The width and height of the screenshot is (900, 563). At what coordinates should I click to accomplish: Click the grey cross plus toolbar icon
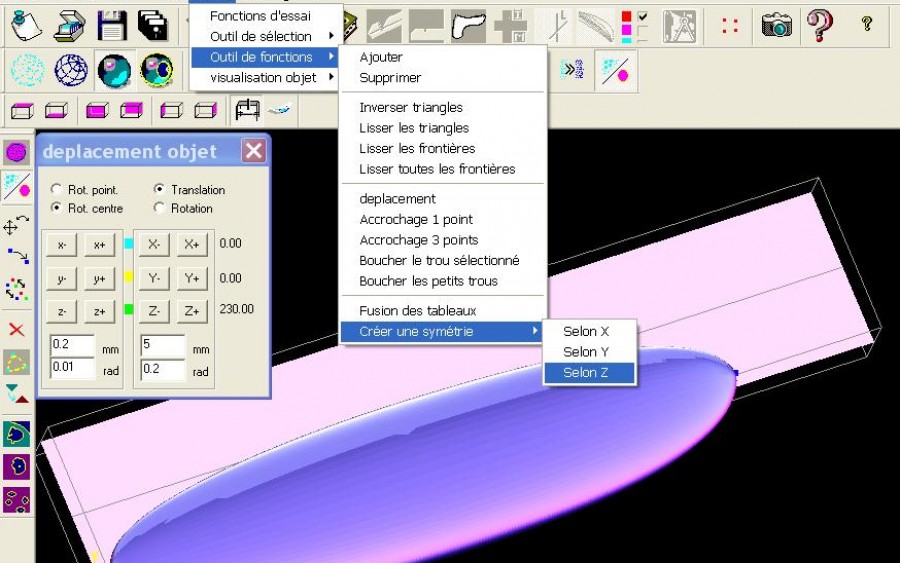[x=510, y=26]
